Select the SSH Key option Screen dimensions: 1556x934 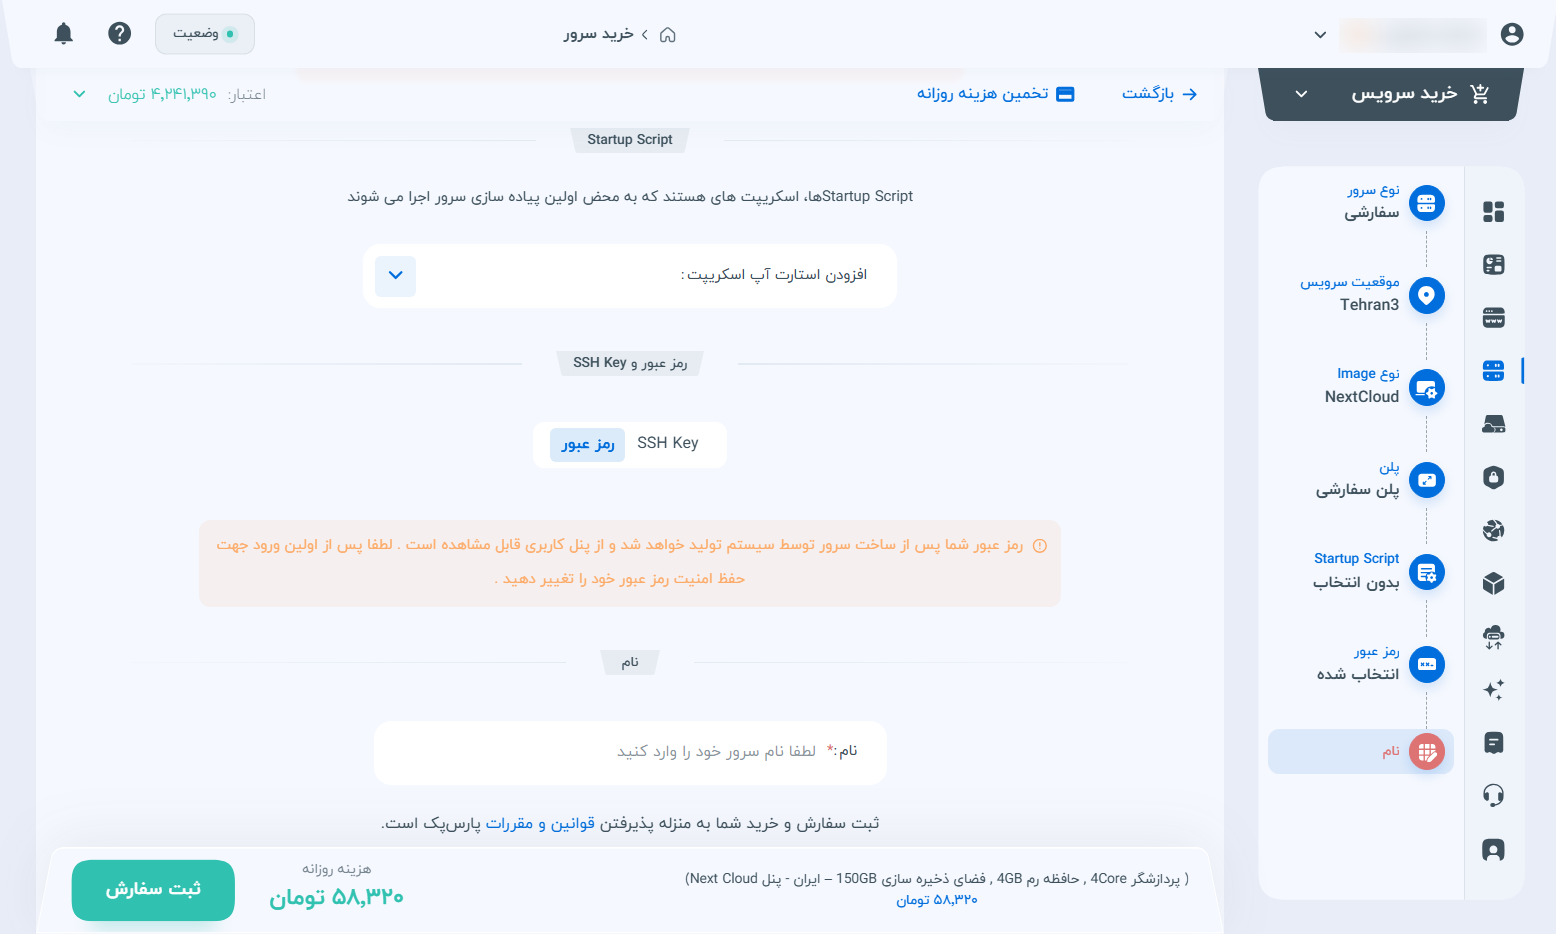point(668,443)
